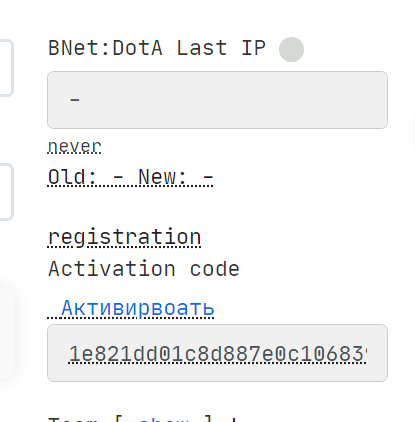This screenshot has height=422, width=415.
Task: Open the partially visible "show" link at bottom
Action: click(166, 419)
